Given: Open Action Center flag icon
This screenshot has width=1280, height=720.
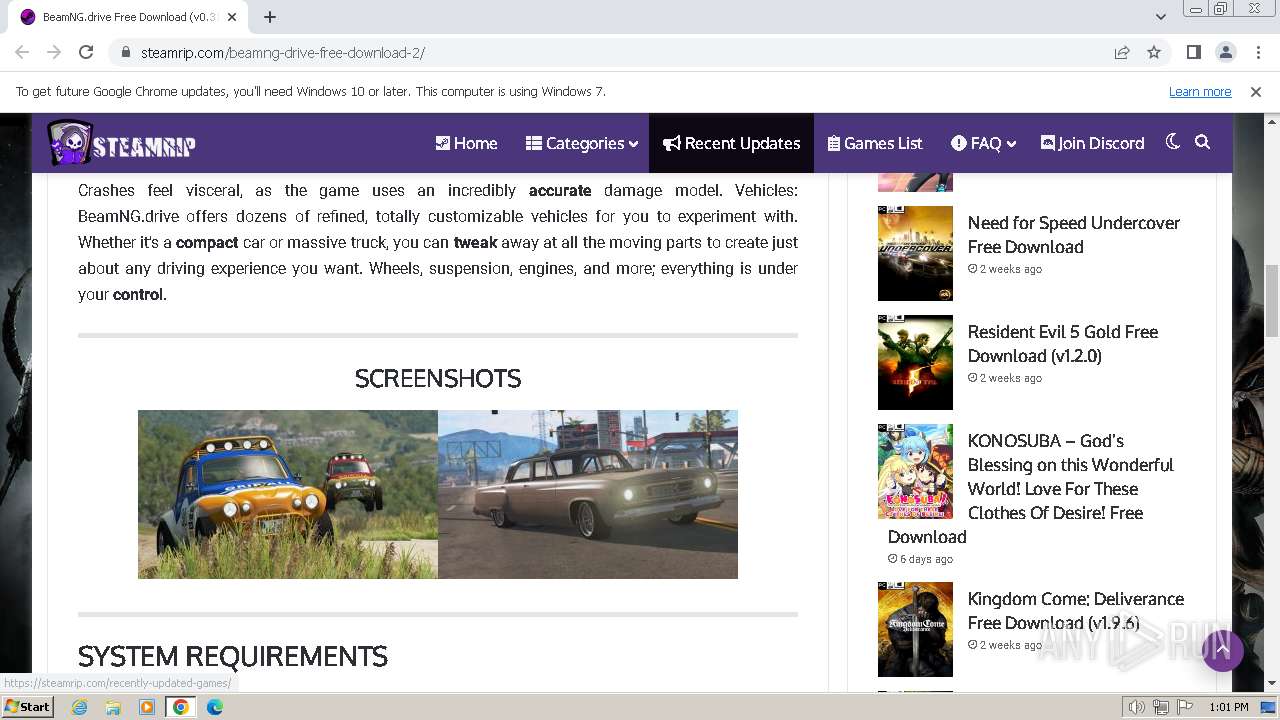Looking at the screenshot, I should (1184, 707).
